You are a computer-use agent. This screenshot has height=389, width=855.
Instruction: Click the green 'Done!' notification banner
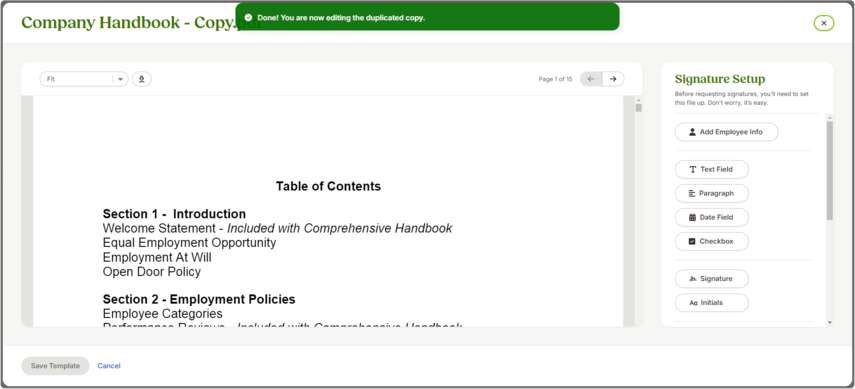tap(428, 17)
